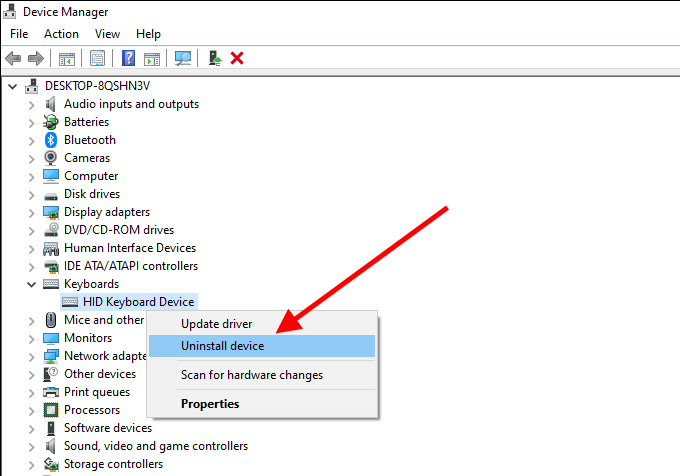
Task: Open the Action menu
Action: click(61, 34)
